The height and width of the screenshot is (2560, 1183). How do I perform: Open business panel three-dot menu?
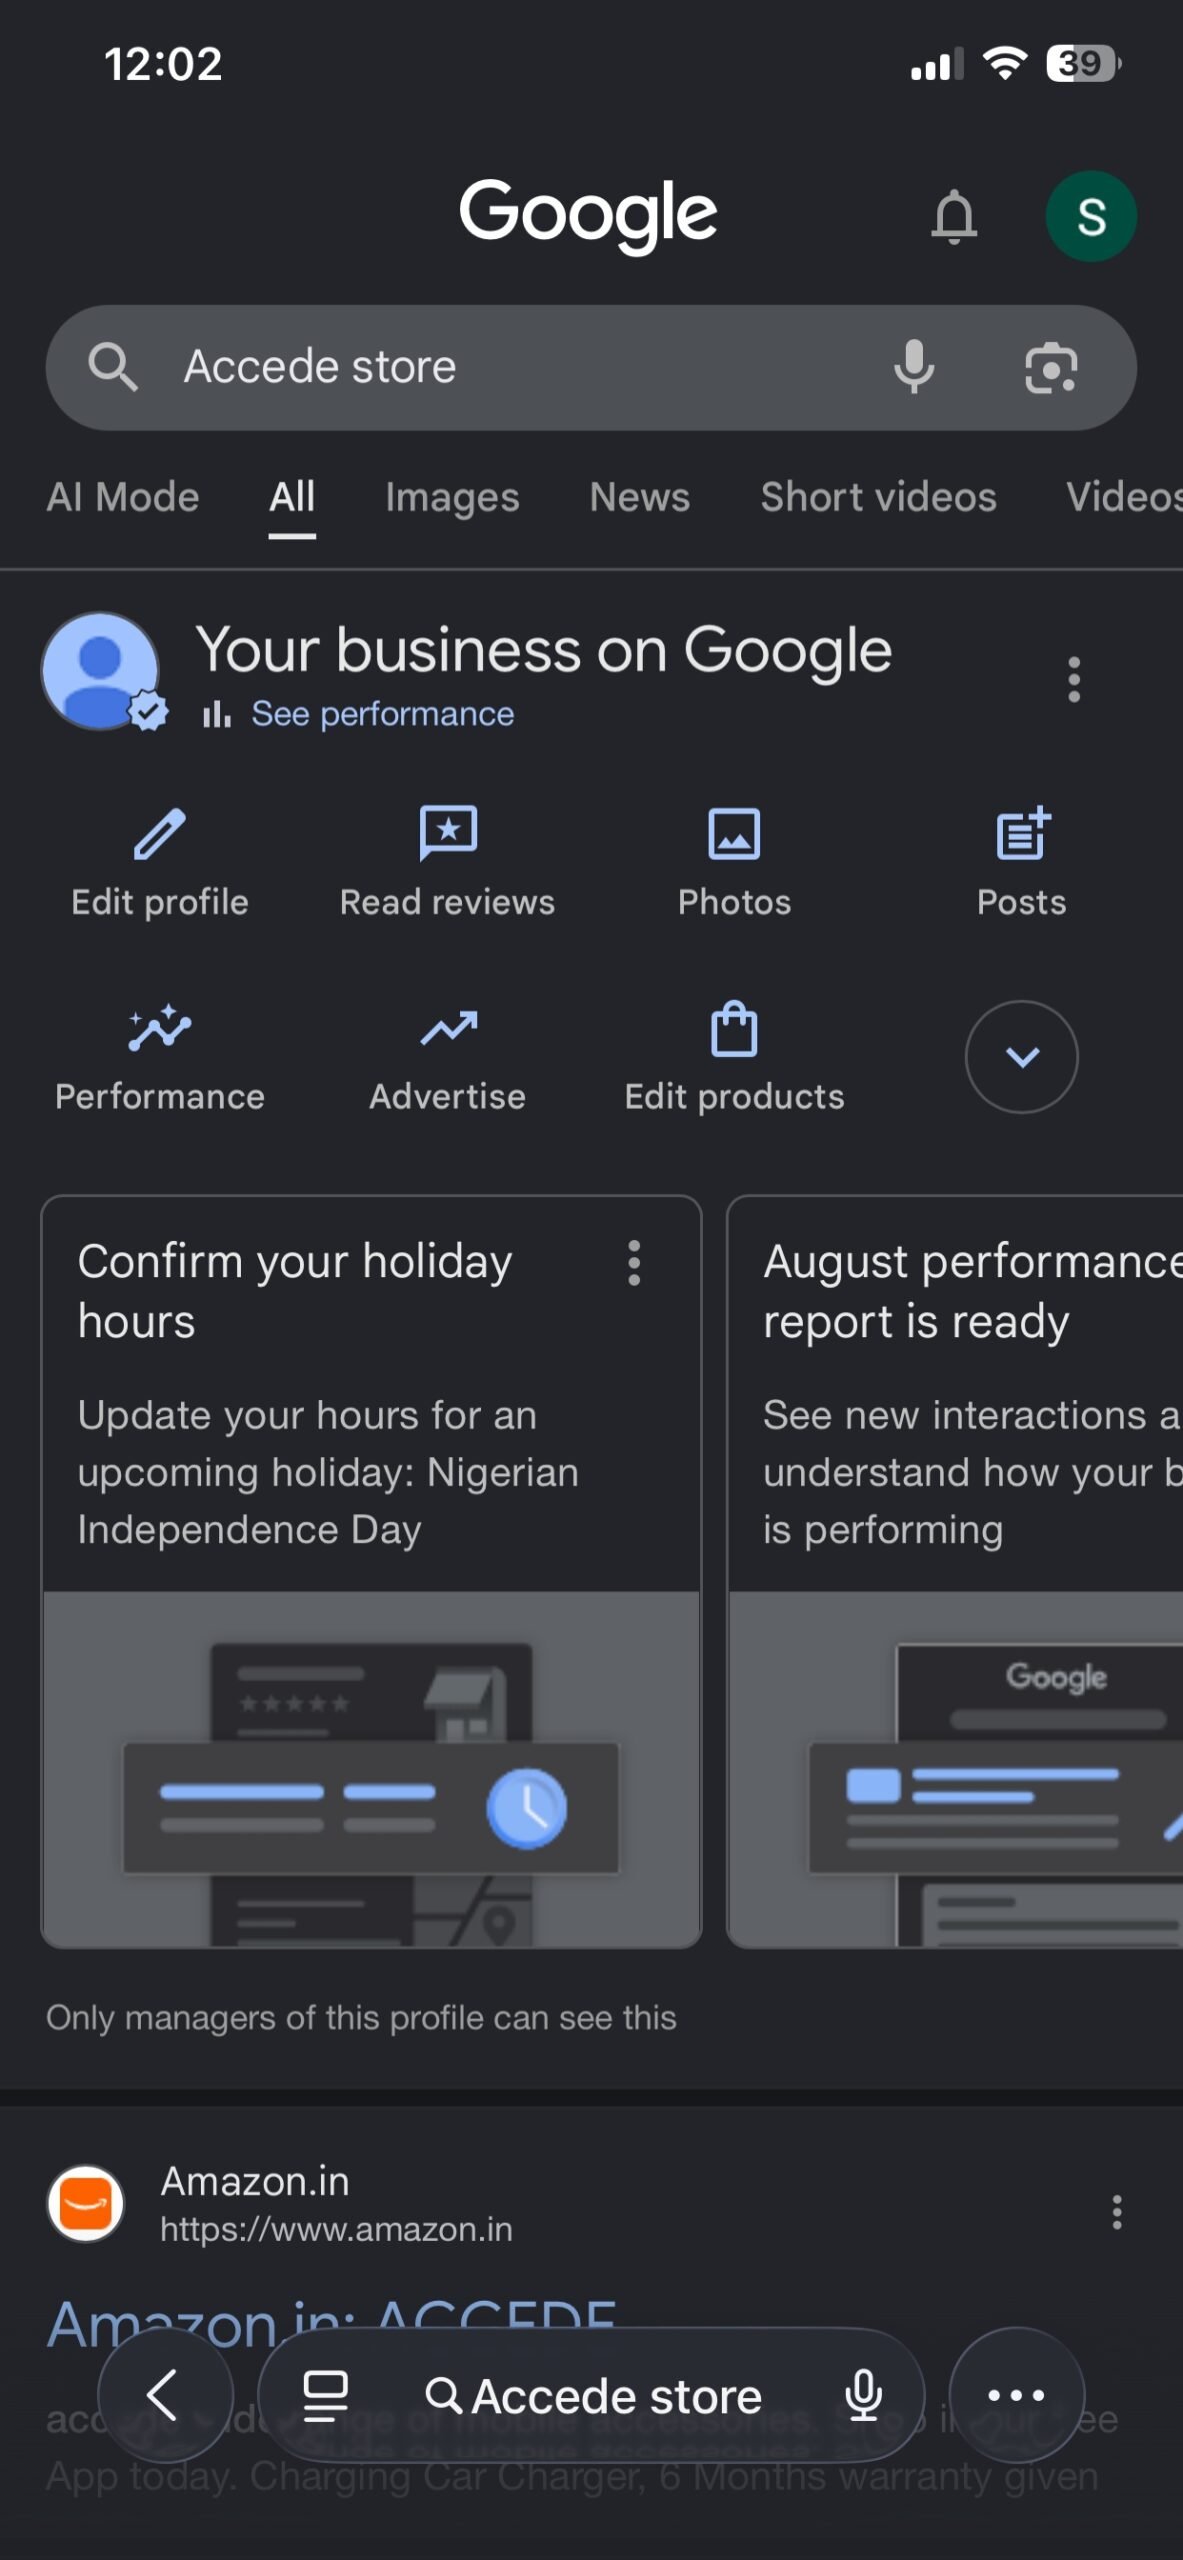1074,680
